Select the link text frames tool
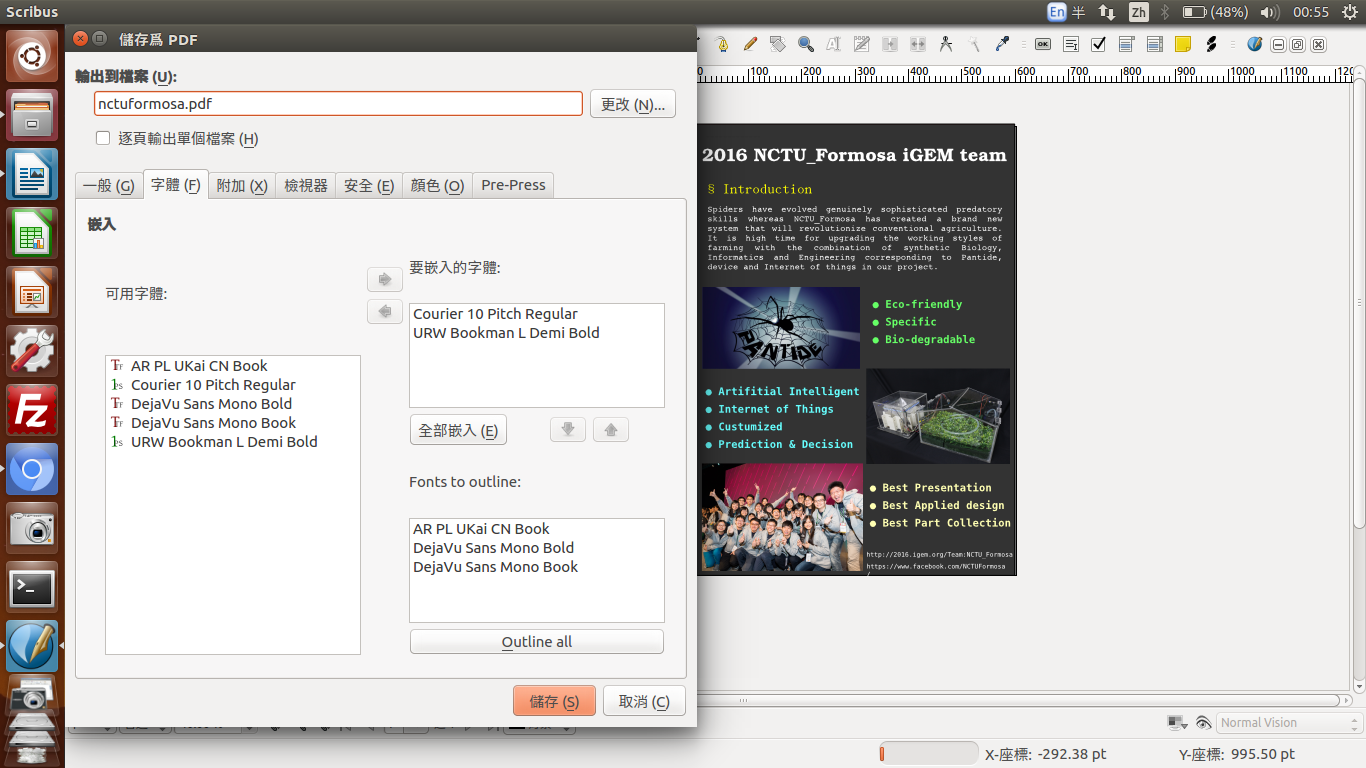Screen dimensions: 1366x768 click(x=890, y=44)
